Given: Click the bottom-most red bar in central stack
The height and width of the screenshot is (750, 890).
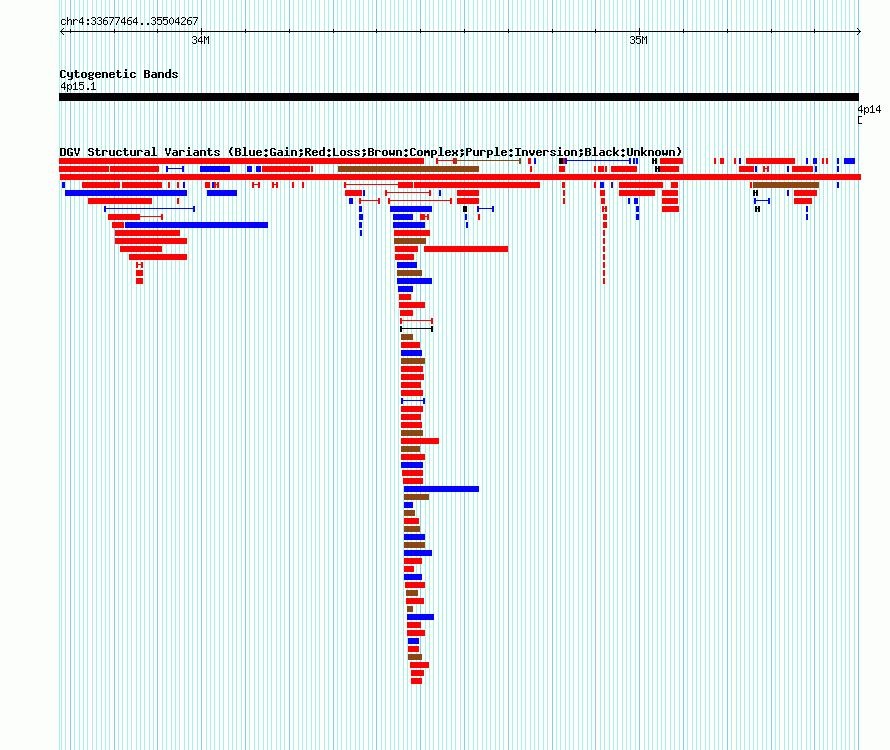Looking at the screenshot, I should pyautogui.click(x=417, y=681).
